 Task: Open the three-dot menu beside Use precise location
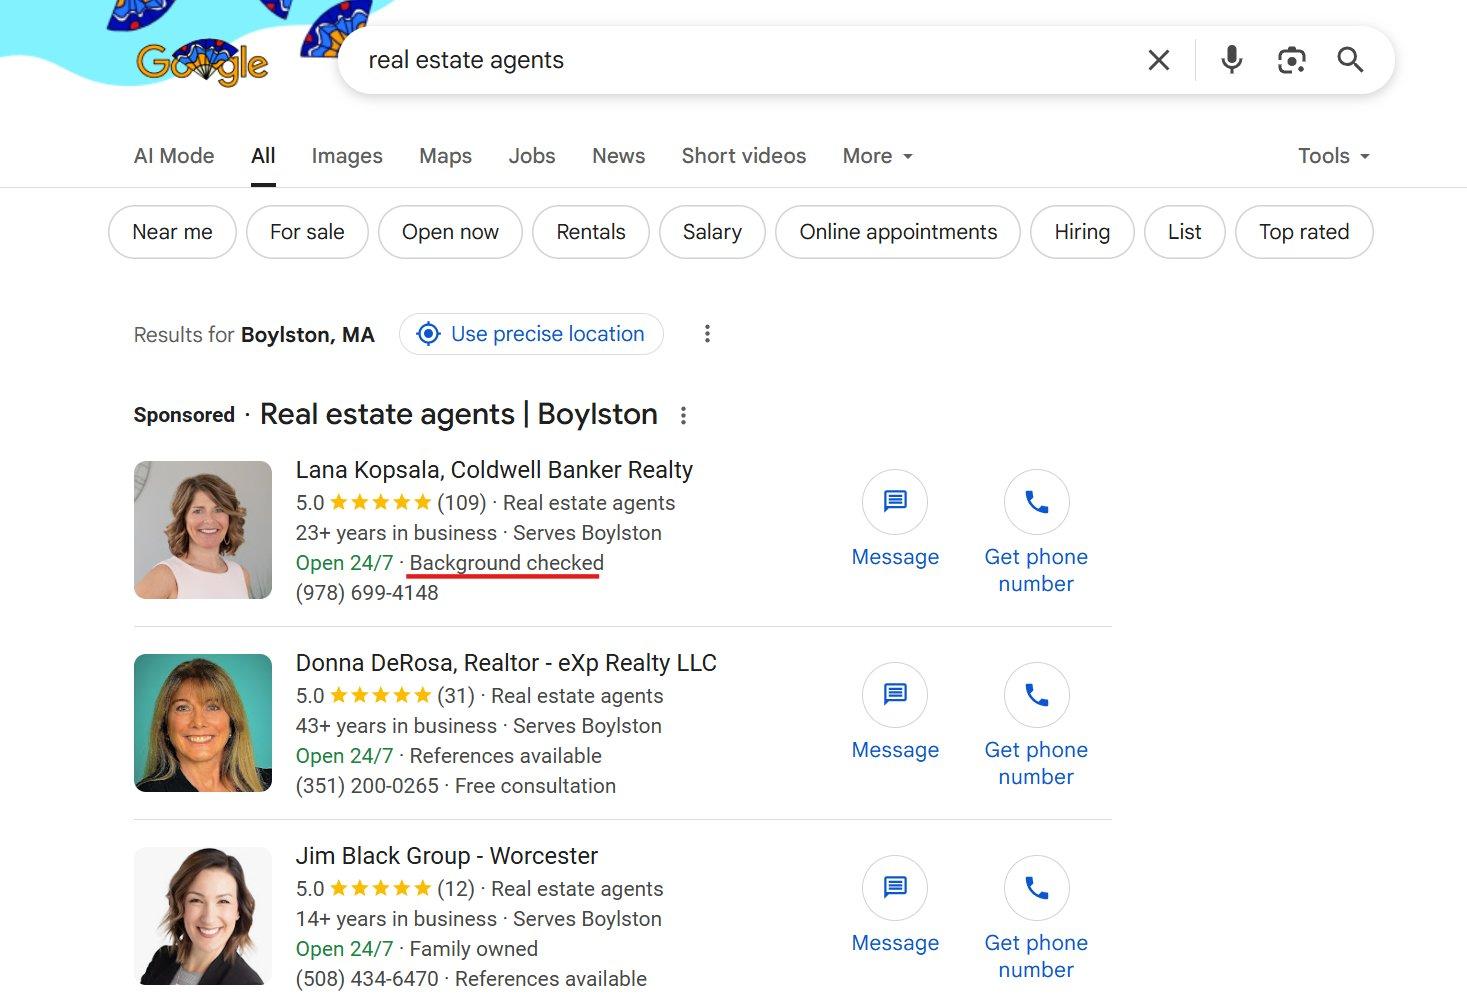click(x=707, y=334)
